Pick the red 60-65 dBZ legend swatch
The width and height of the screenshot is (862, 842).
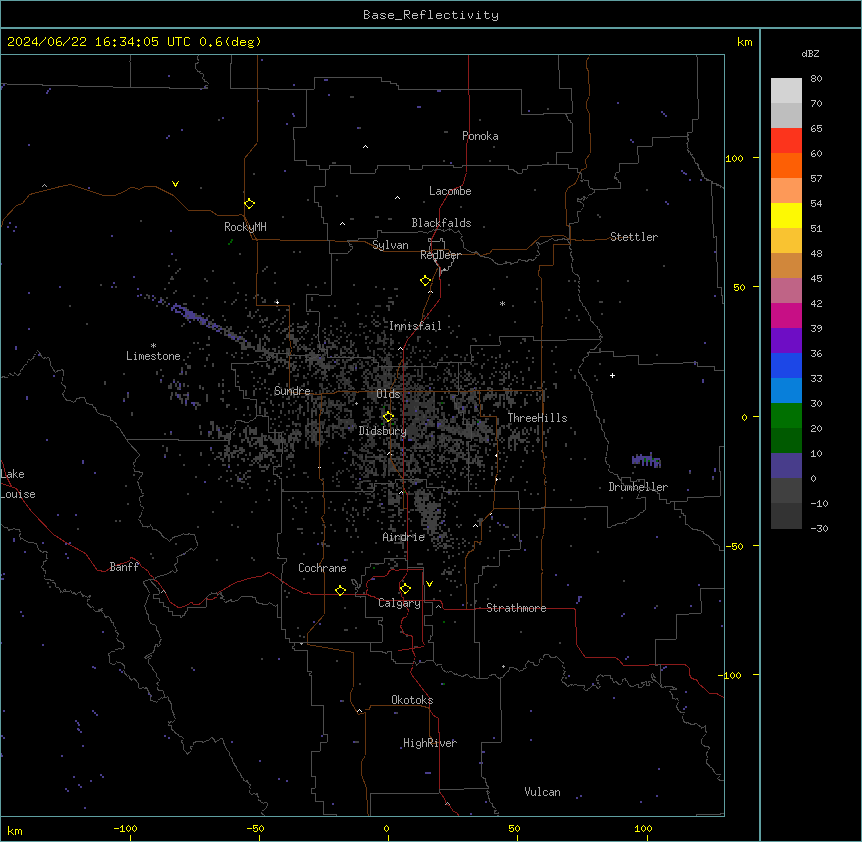tap(786, 140)
